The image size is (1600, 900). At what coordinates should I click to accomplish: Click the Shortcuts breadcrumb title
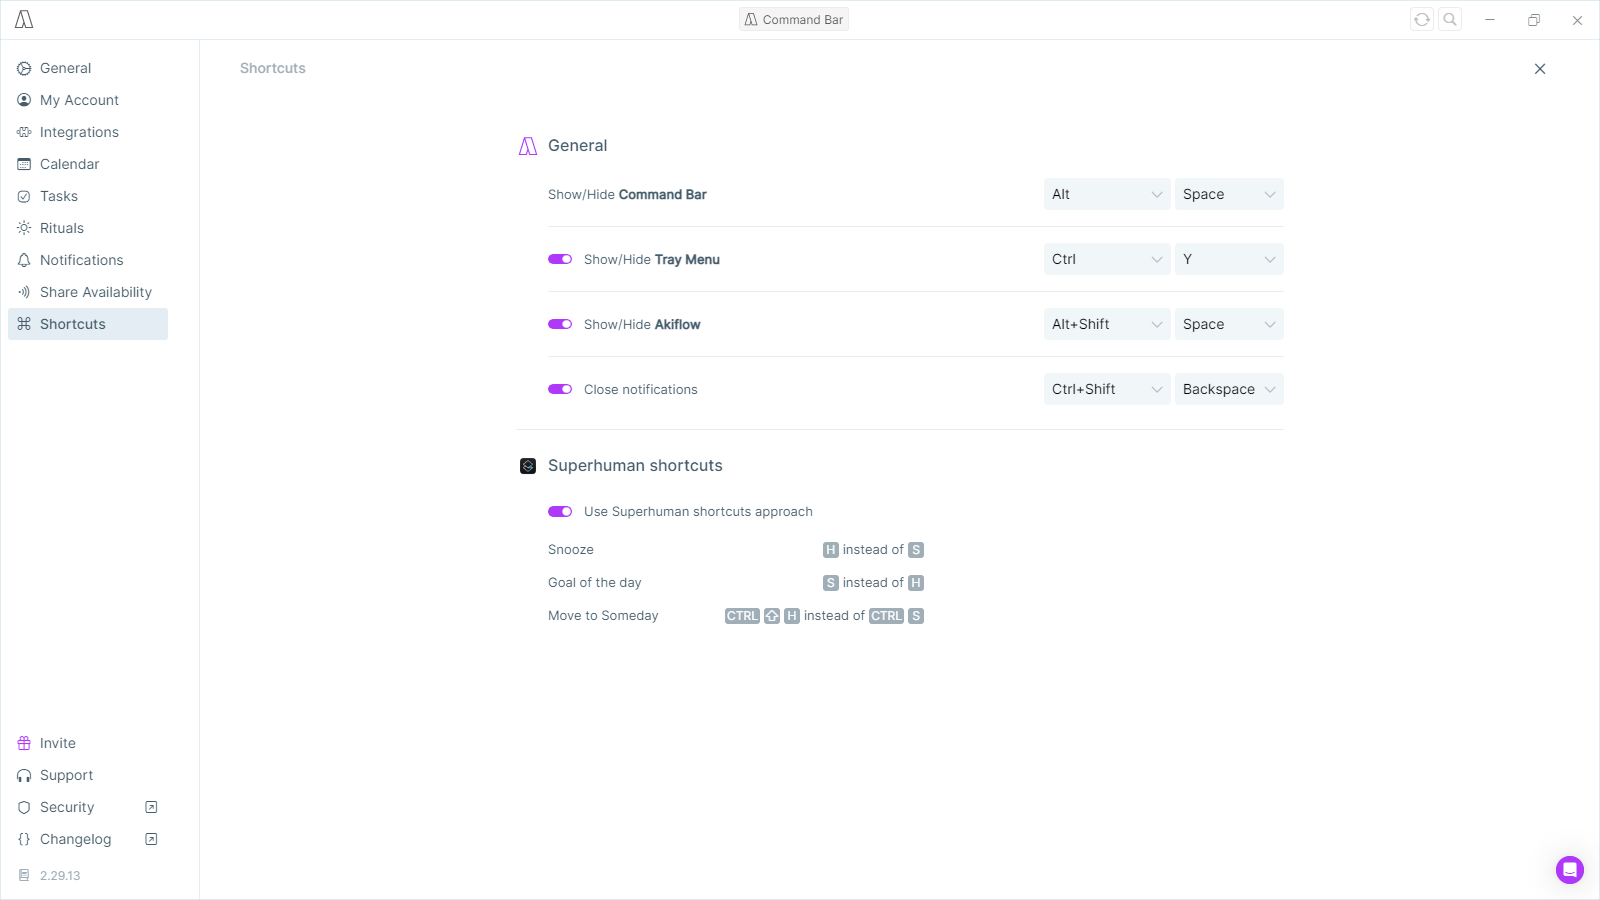coord(273,68)
